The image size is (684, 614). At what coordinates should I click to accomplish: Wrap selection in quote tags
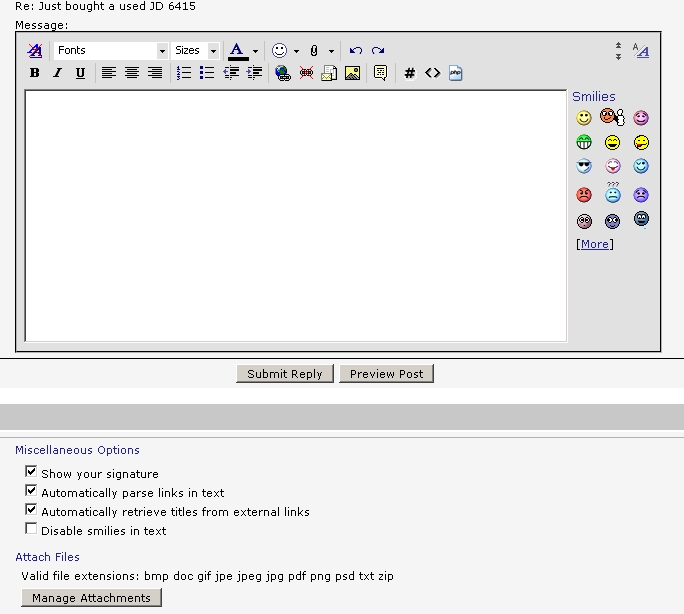point(380,73)
